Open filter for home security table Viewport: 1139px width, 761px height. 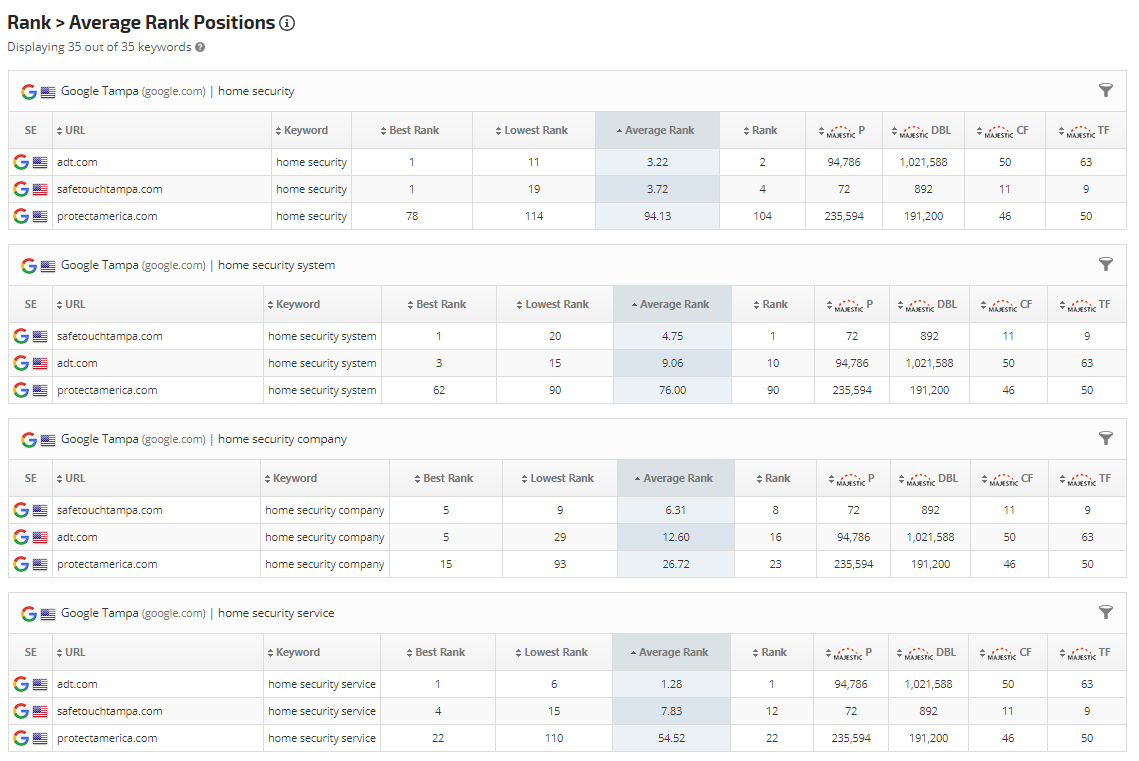point(1105,90)
